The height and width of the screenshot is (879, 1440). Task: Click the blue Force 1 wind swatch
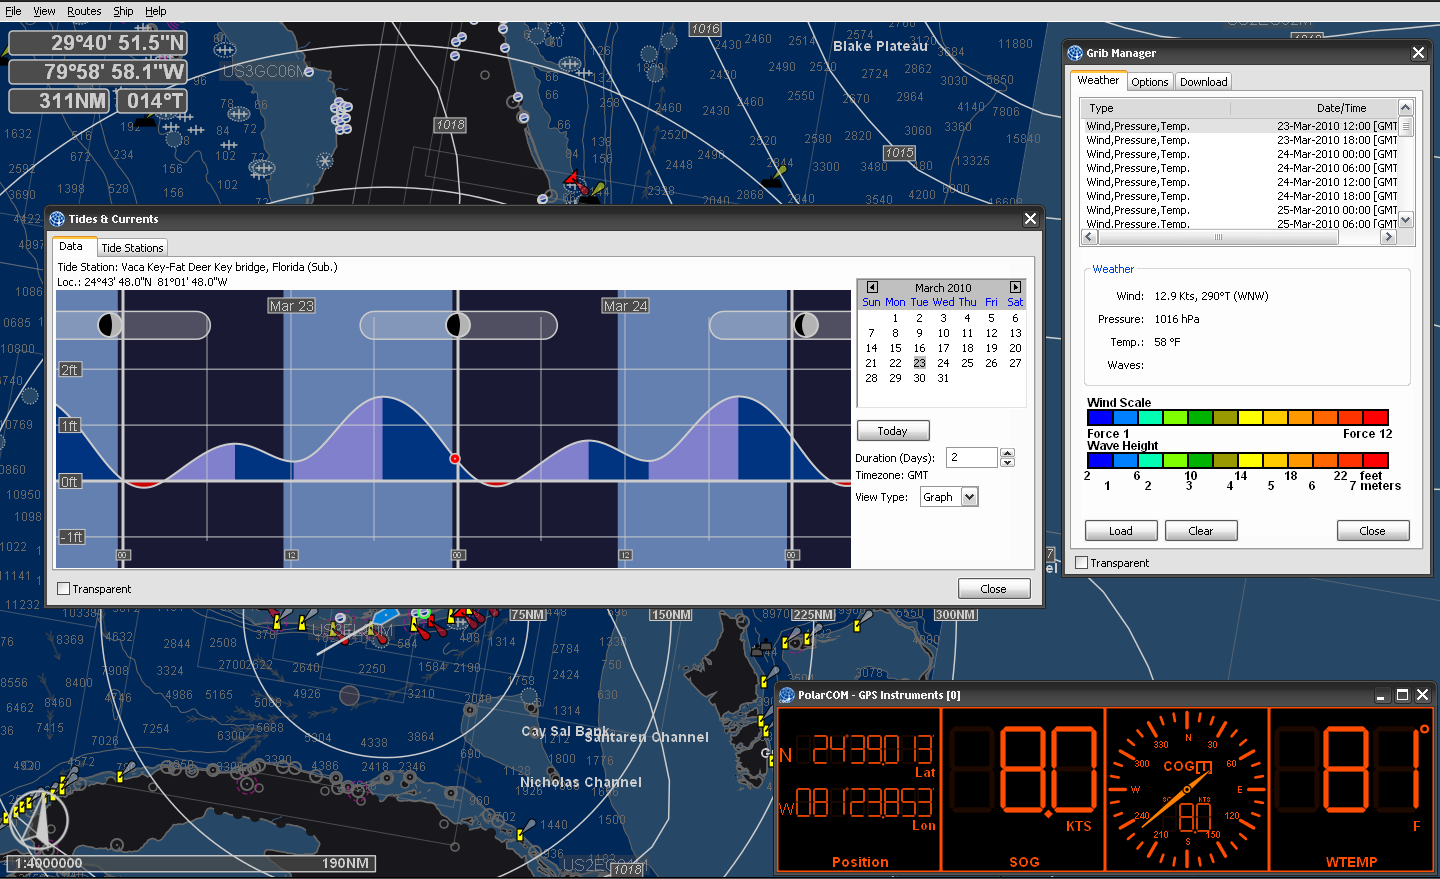(x=1100, y=418)
